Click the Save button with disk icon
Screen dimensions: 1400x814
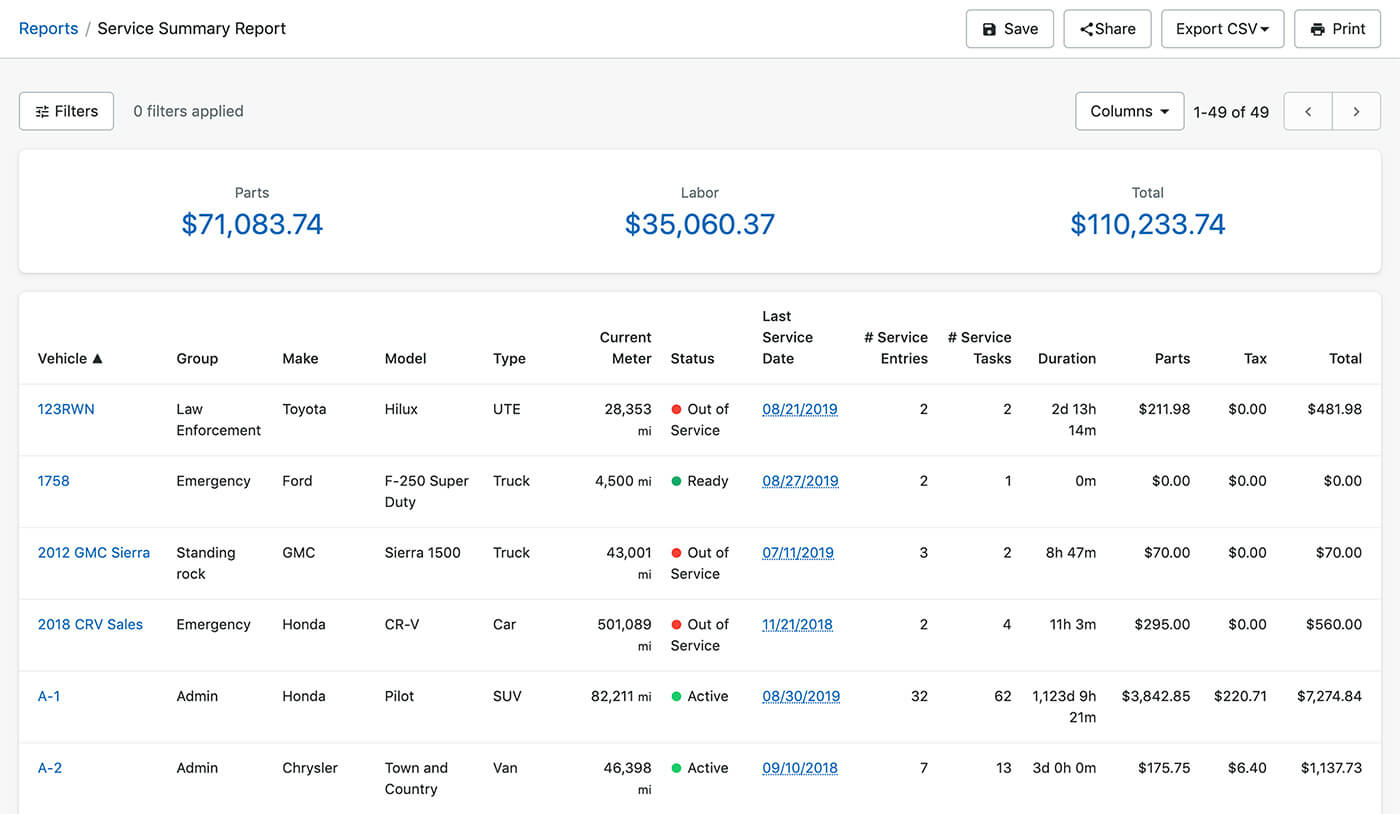tap(1009, 29)
